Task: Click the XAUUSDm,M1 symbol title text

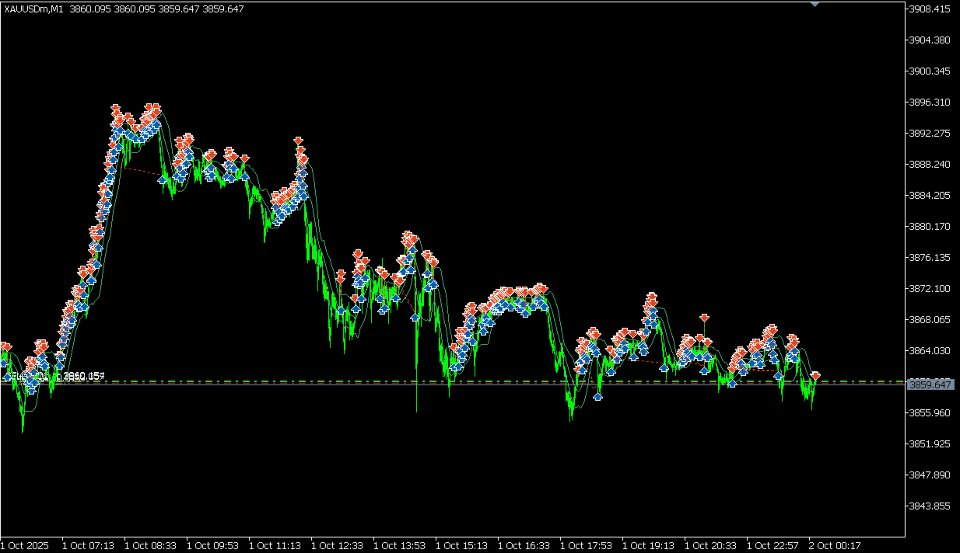Action: [33, 9]
